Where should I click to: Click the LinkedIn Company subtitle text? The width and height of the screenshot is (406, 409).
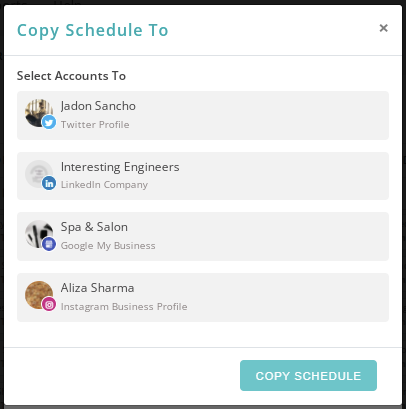point(104,185)
